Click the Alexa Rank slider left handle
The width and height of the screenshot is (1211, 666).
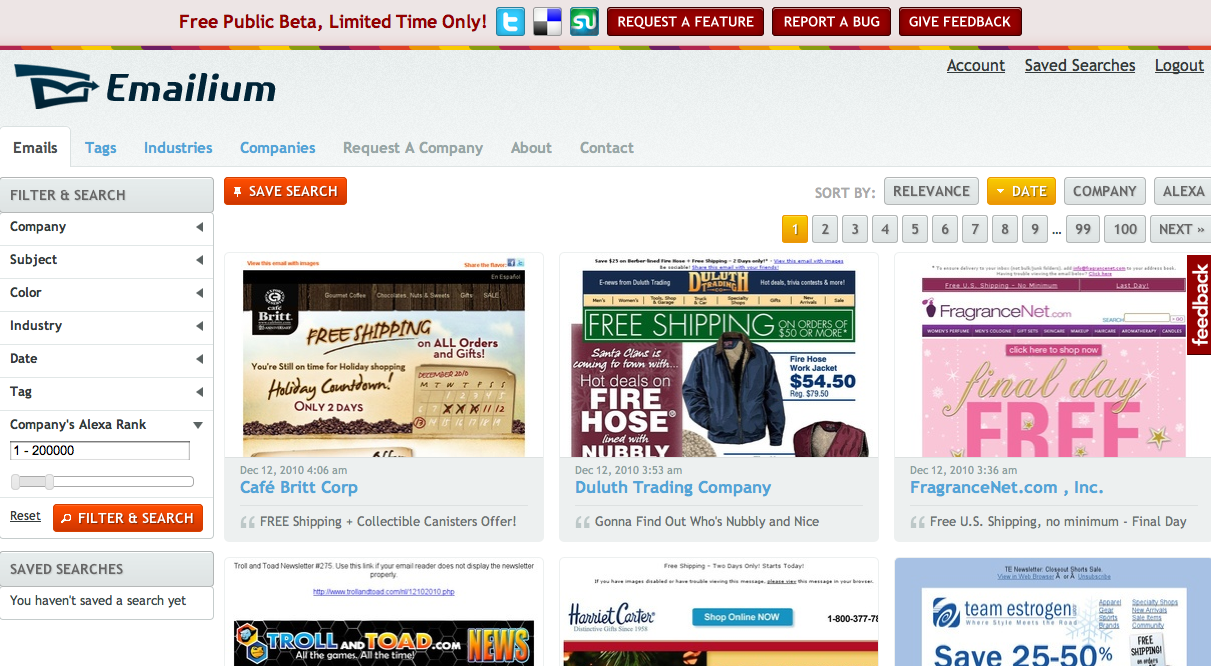point(15,482)
